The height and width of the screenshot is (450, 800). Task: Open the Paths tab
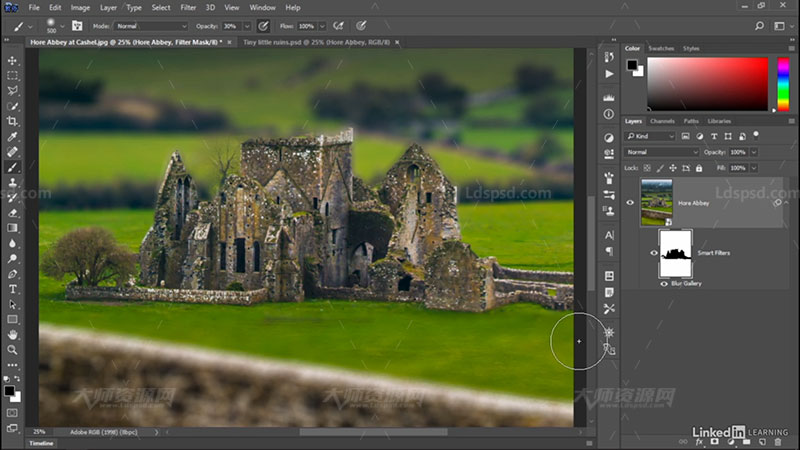[x=691, y=121]
